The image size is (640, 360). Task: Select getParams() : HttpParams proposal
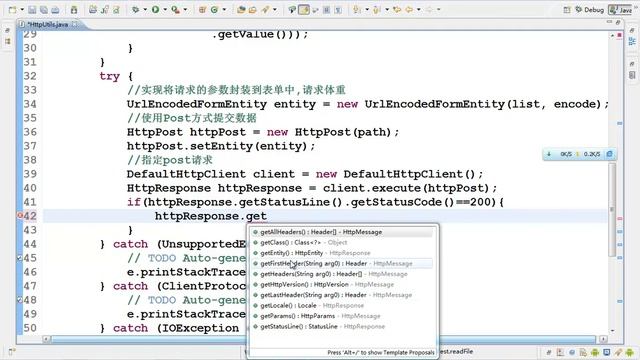pos(342,316)
